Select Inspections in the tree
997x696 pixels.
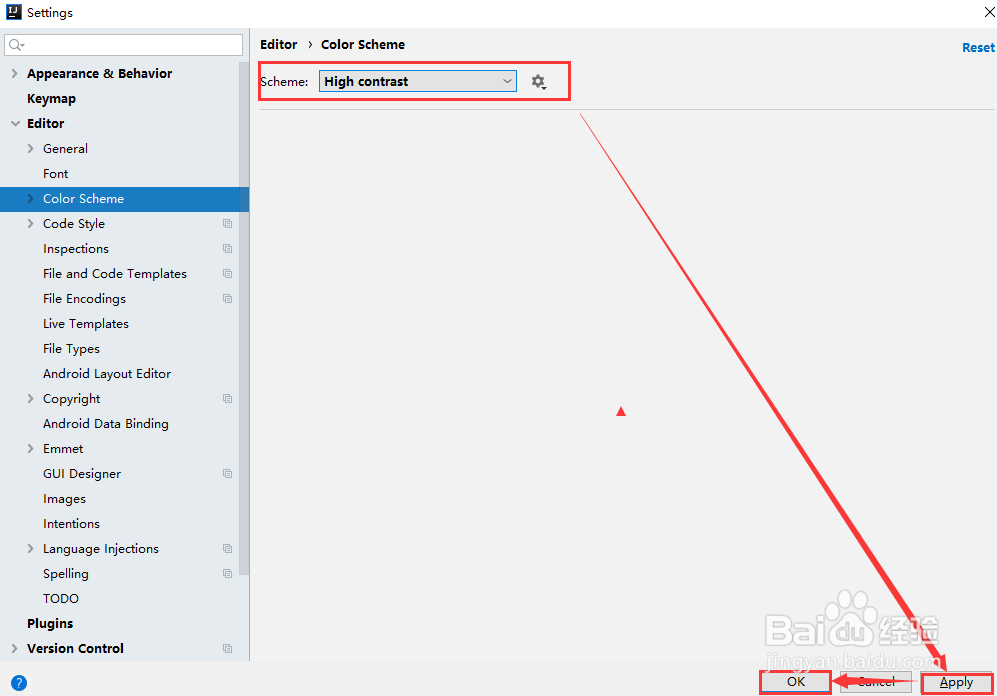pyautogui.click(x=76, y=249)
